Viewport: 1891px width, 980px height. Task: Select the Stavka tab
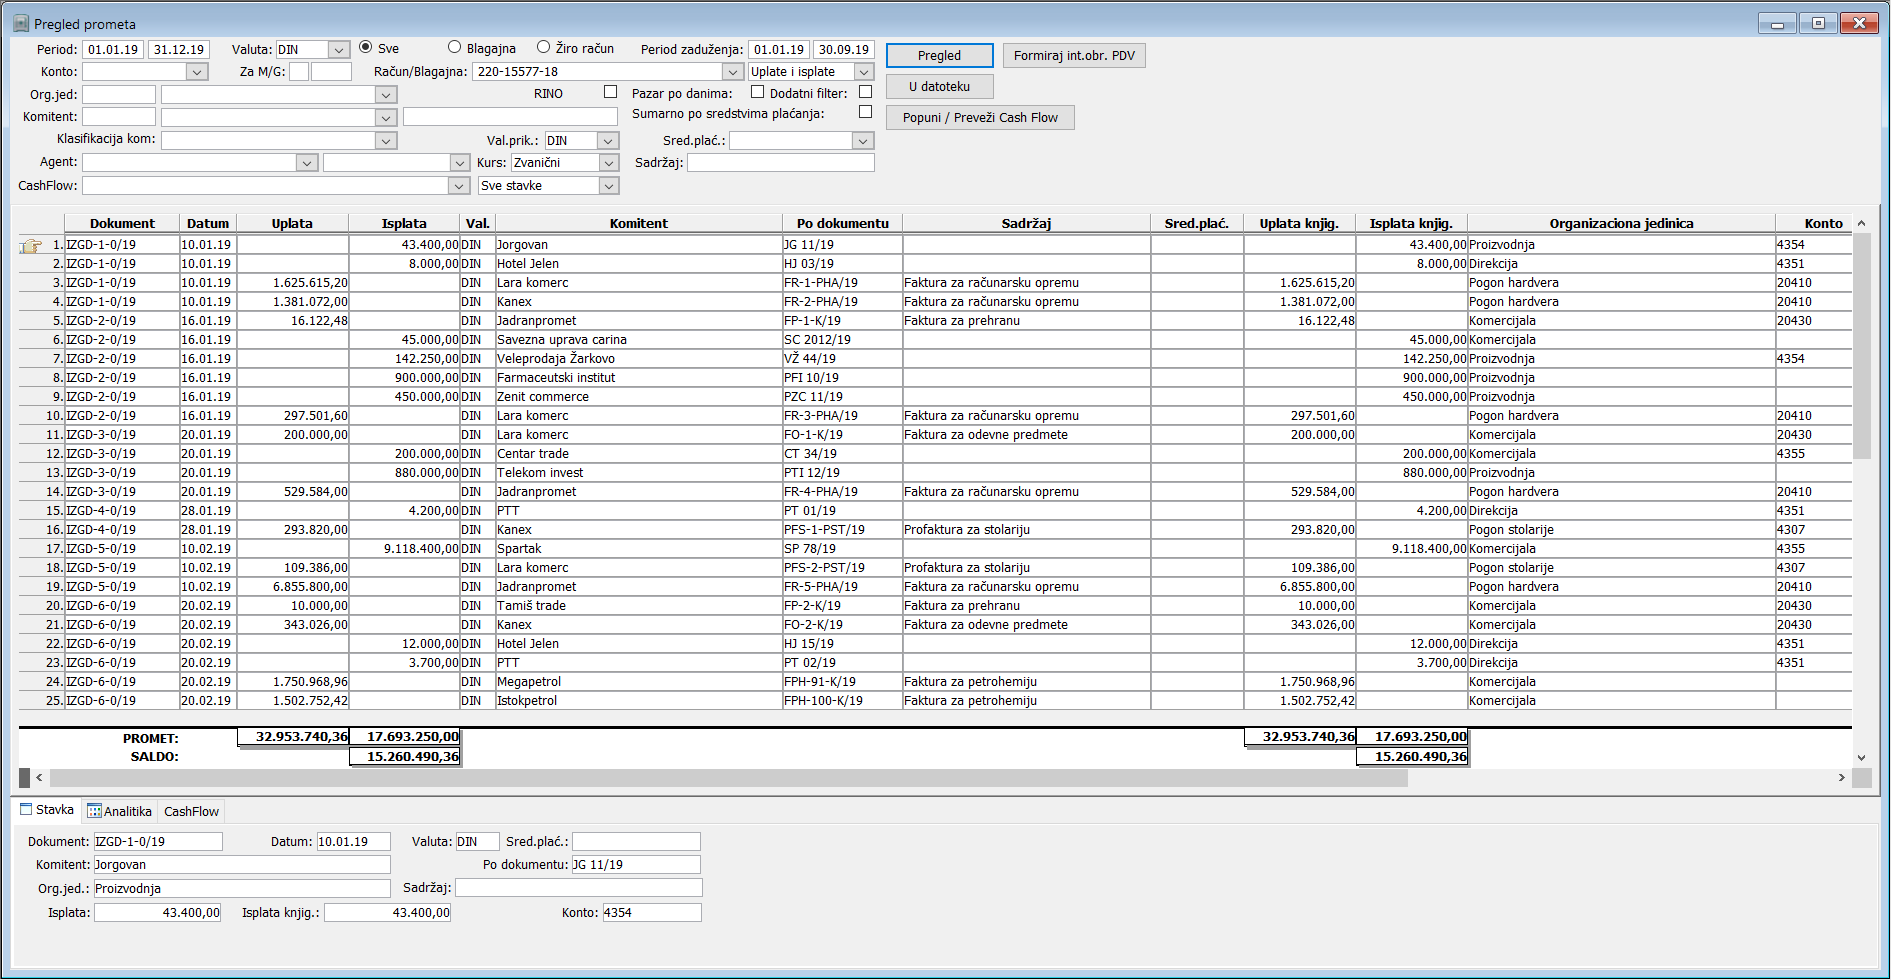pyautogui.click(x=47, y=810)
